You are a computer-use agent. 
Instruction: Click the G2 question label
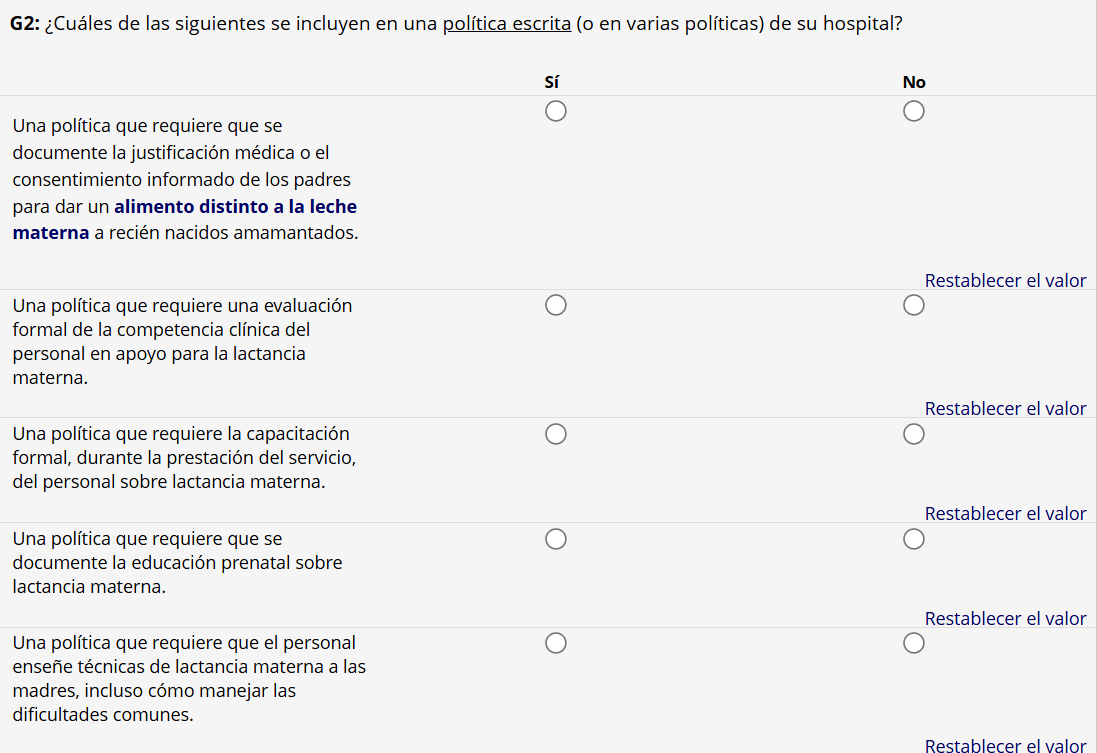pos(24,23)
